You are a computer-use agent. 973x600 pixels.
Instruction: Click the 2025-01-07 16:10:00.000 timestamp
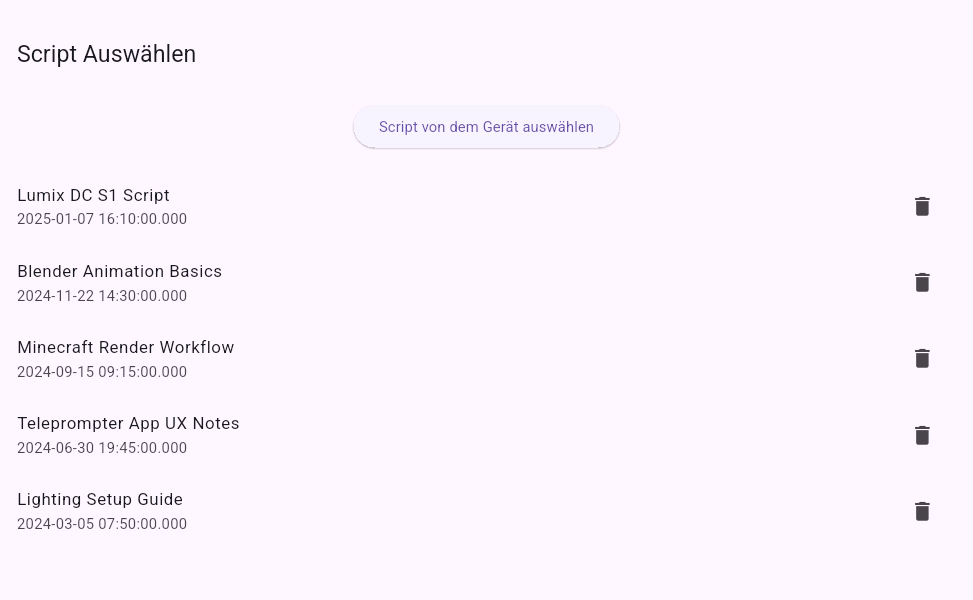(102, 219)
